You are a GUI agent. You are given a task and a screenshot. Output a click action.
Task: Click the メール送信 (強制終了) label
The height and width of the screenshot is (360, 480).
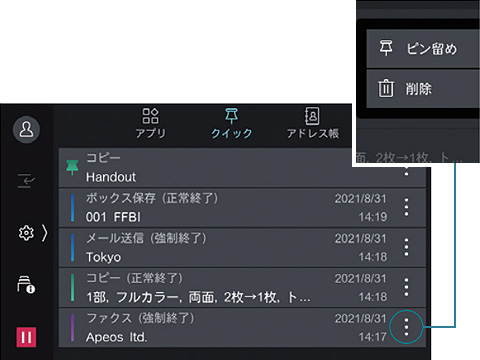tap(146, 238)
